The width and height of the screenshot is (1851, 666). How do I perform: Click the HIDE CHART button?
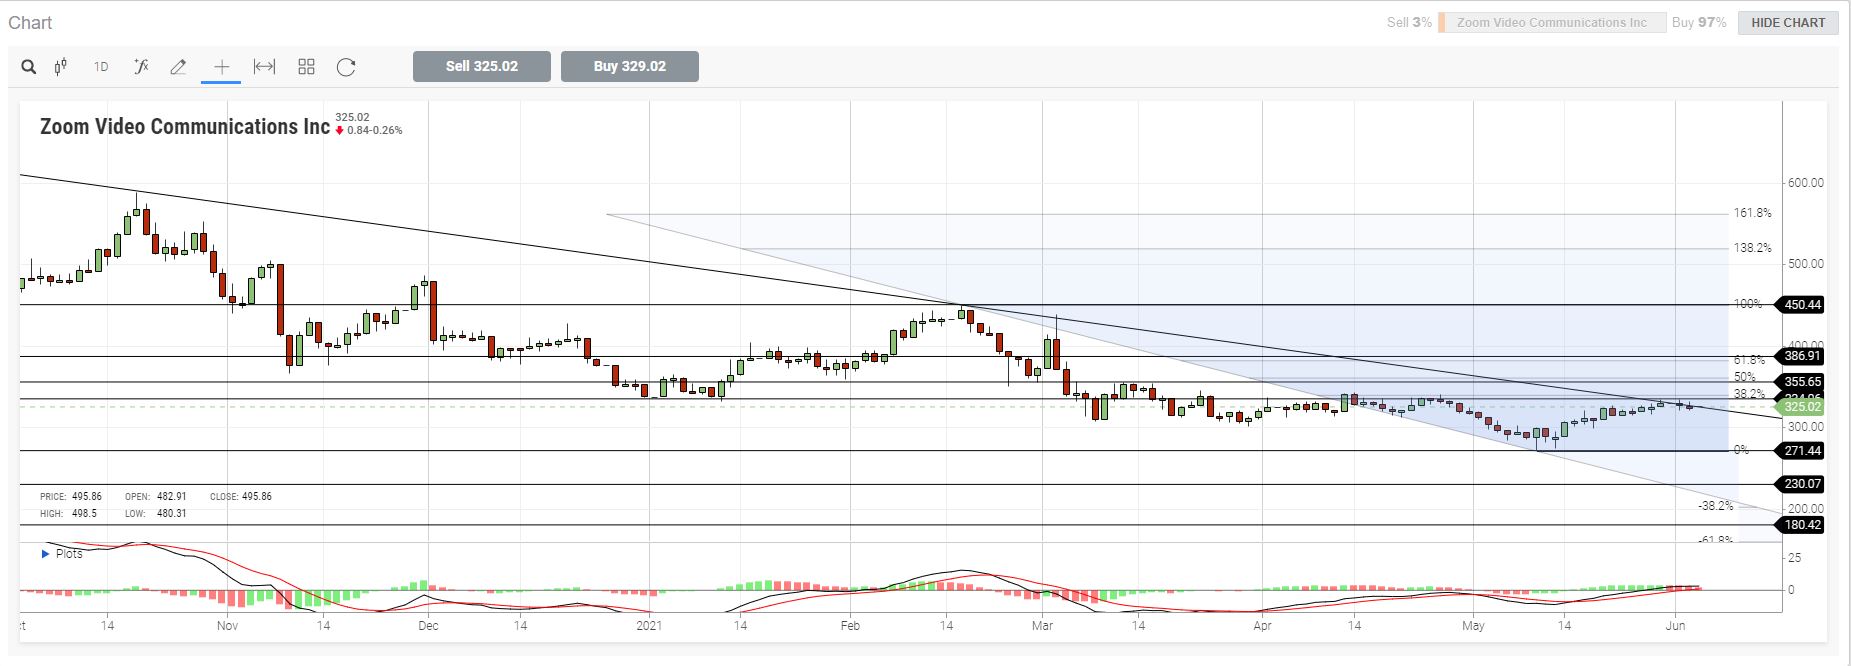1788,22
